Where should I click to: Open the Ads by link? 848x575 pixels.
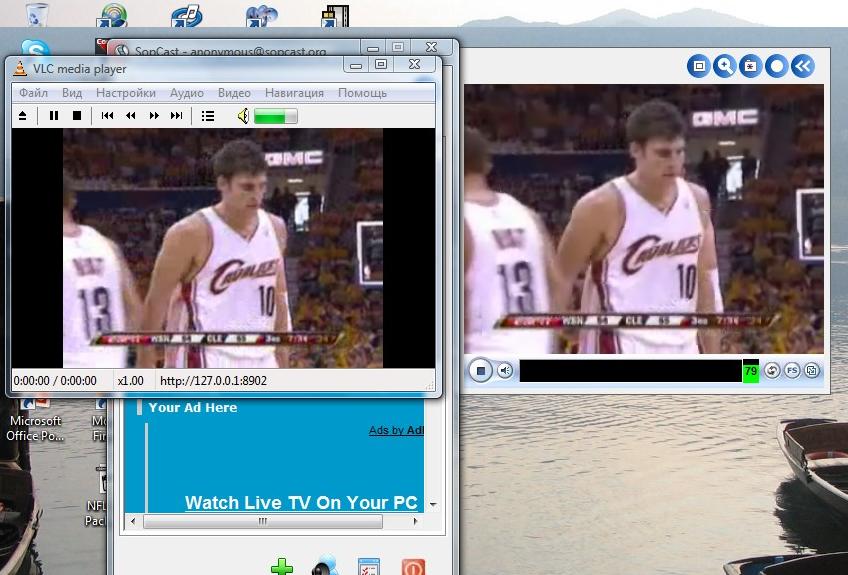[396, 431]
